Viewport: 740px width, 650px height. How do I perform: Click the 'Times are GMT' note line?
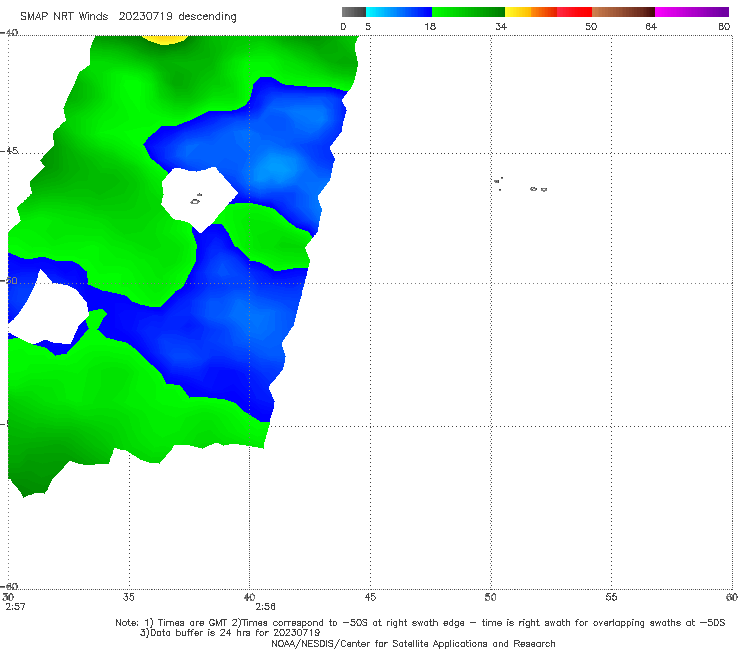click(x=420, y=623)
